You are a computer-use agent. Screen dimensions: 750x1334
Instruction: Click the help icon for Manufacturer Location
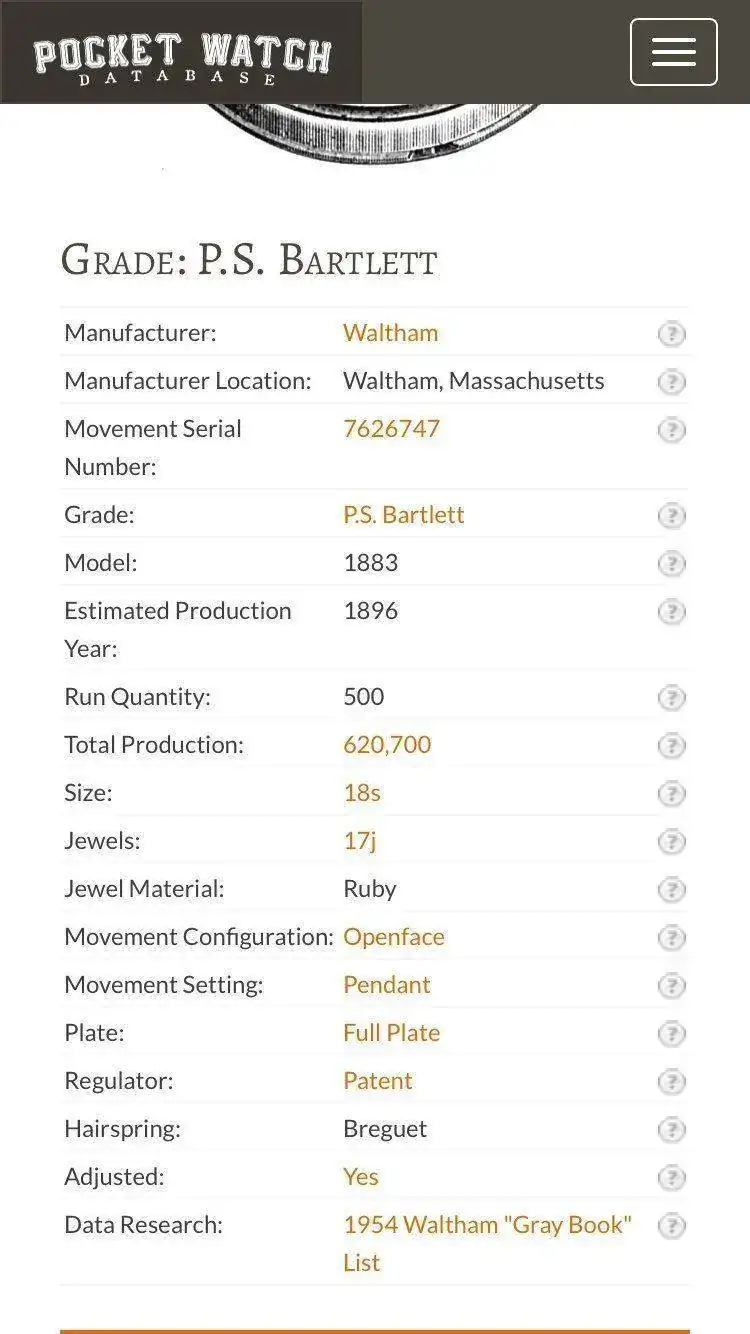tap(672, 382)
